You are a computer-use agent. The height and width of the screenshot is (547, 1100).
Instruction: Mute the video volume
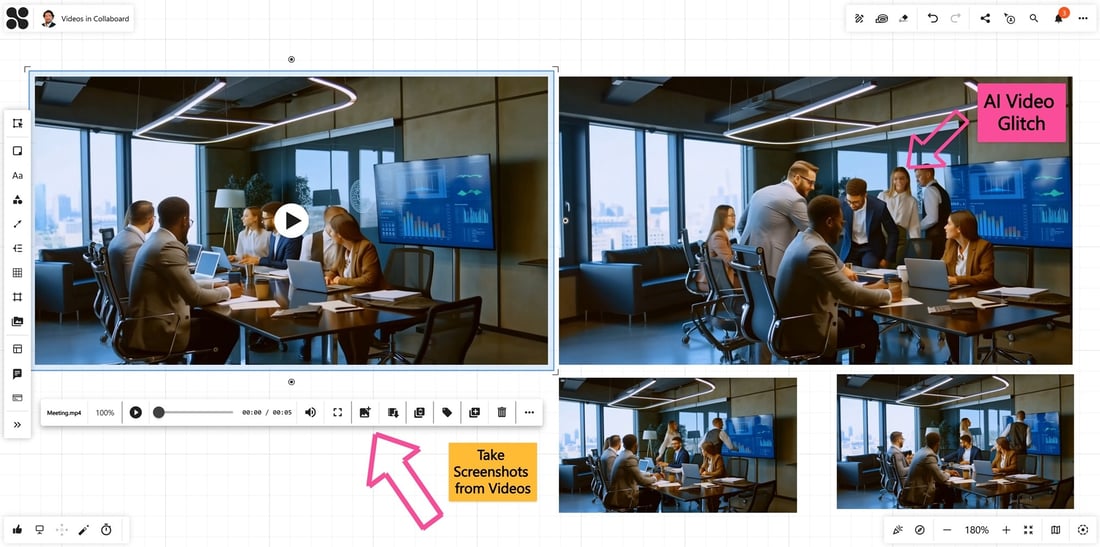[x=311, y=412]
